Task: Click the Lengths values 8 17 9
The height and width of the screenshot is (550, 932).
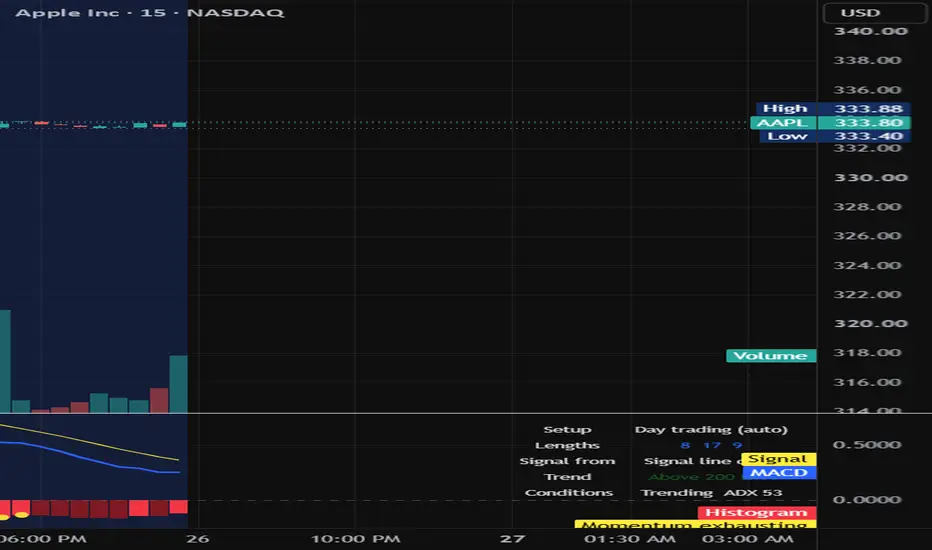Action: tap(711, 445)
